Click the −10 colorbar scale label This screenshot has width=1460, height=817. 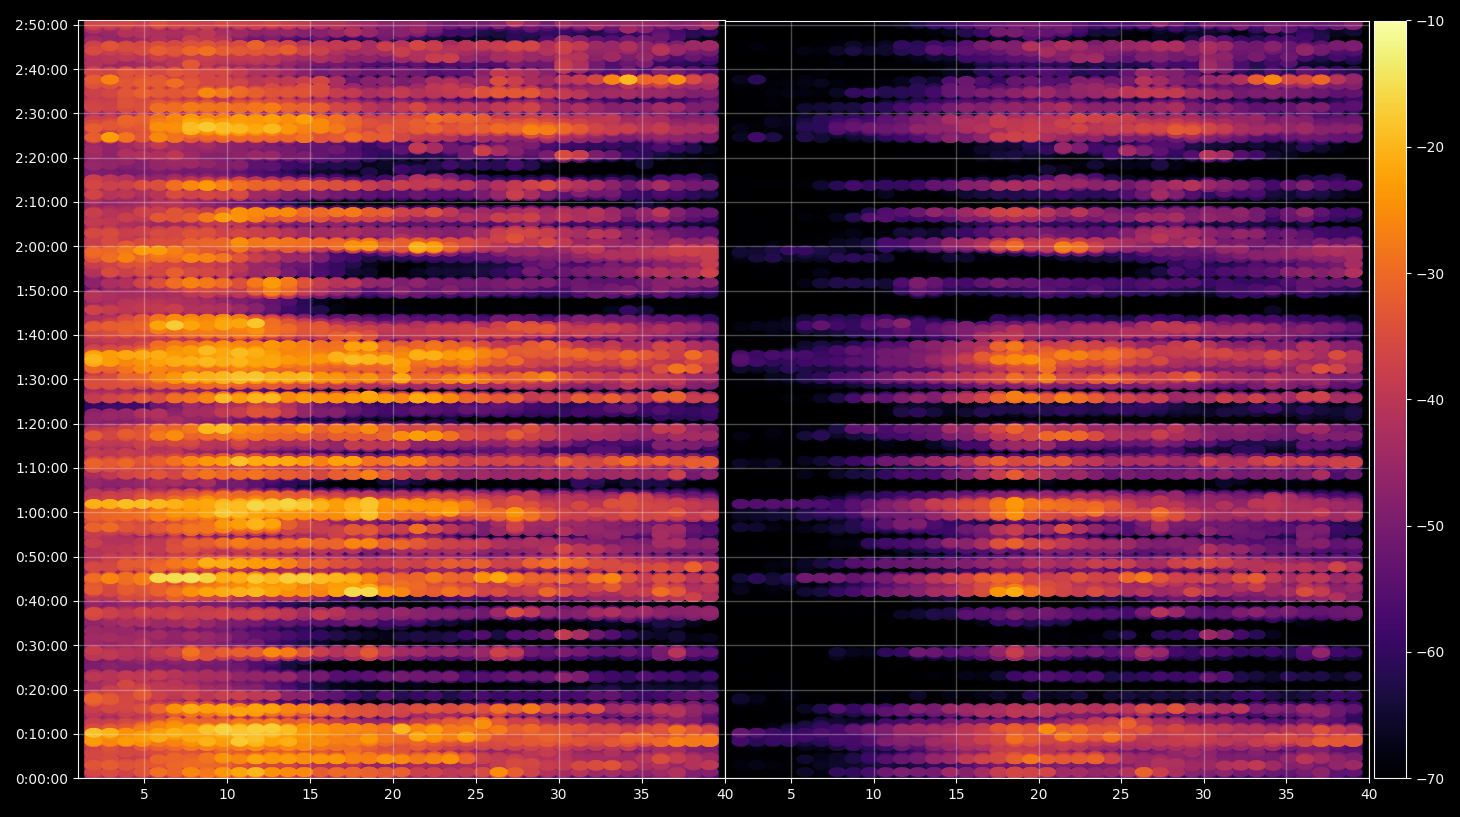tap(1430, 21)
